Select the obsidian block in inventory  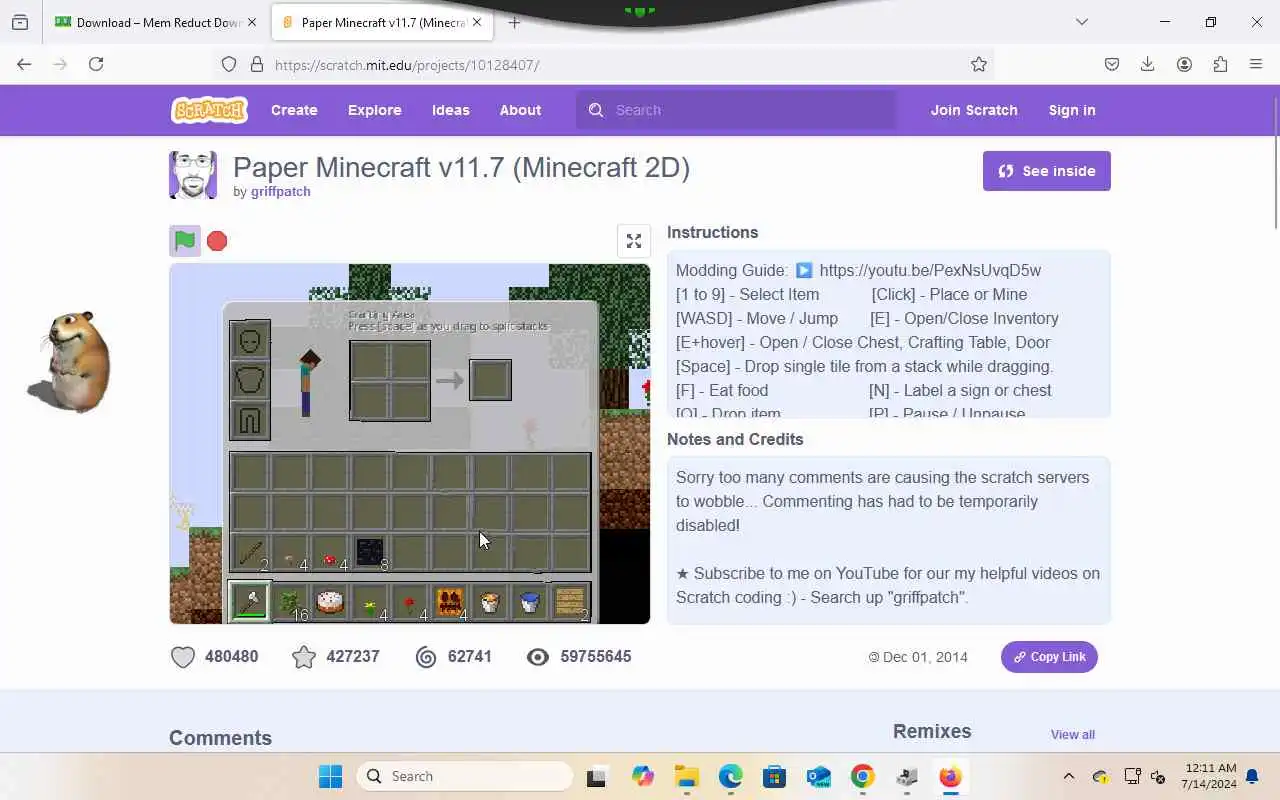tap(370, 553)
